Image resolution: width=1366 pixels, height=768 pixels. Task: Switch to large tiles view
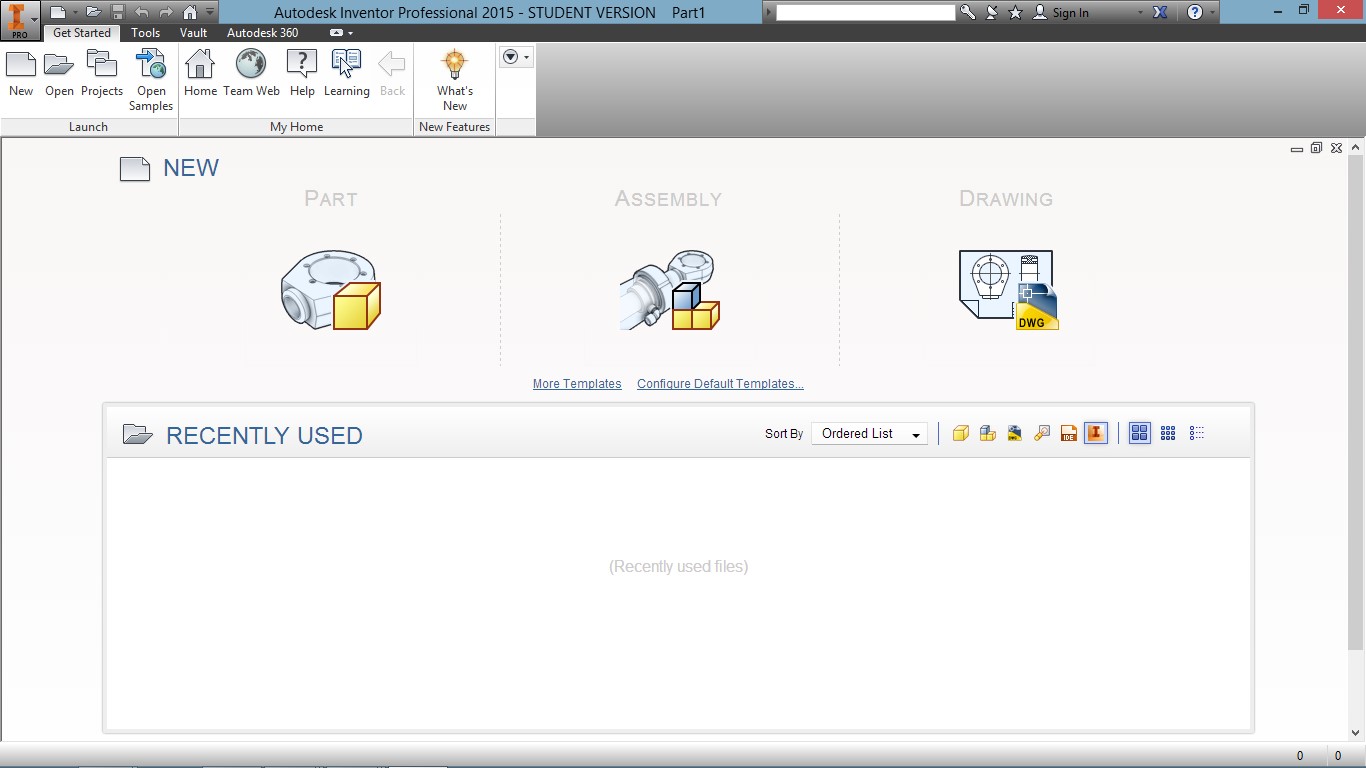click(x=1139, y=433)
